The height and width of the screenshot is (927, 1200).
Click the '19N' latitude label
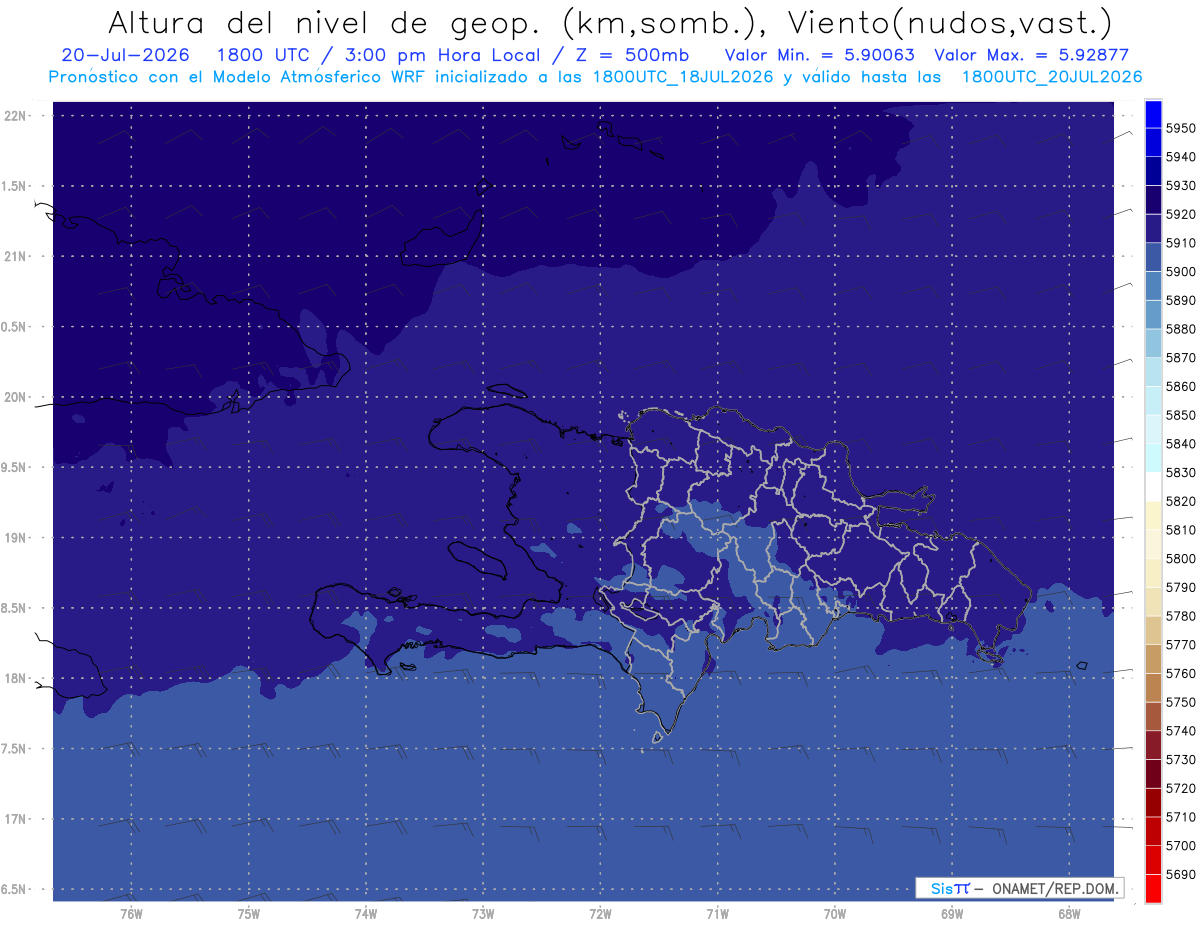[x=16, y=537]
